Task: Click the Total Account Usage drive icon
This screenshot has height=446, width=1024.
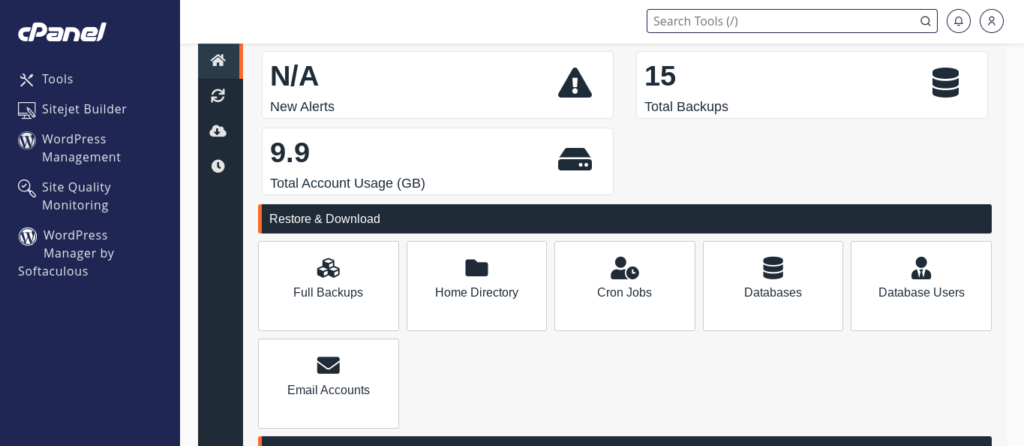Action: click(575, 160)
